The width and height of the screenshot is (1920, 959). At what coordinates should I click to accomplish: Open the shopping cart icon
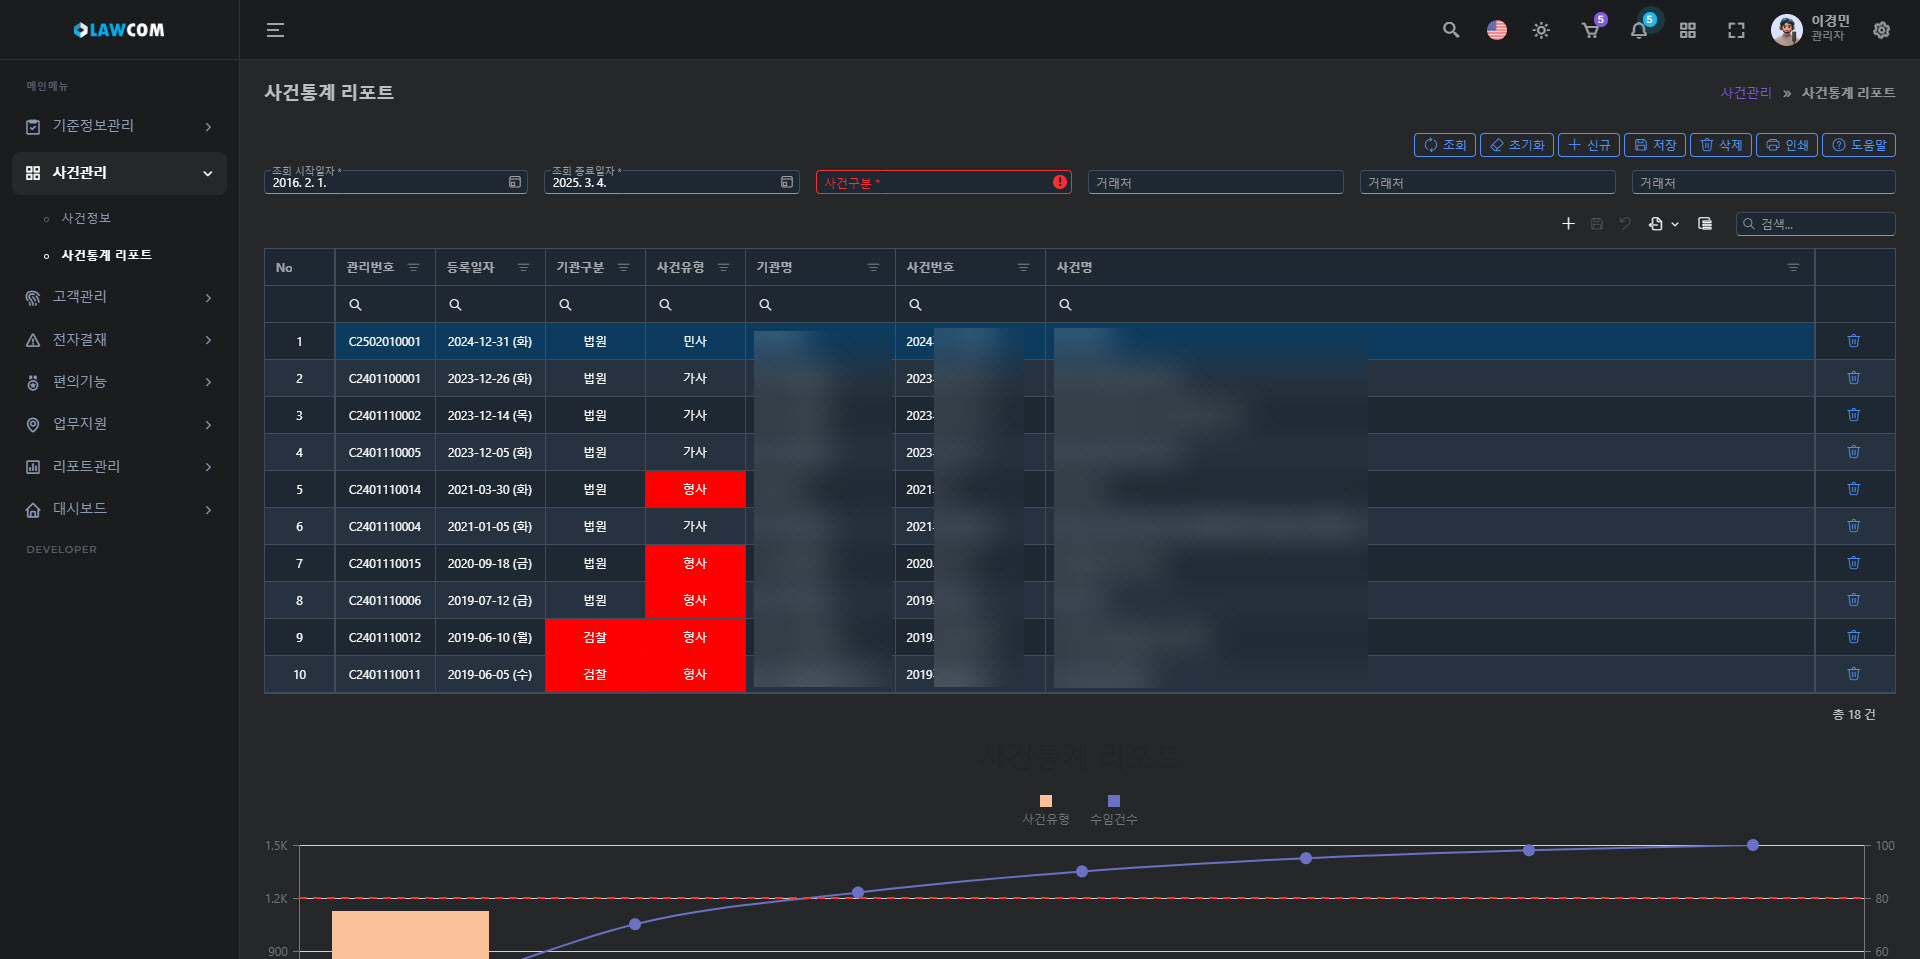pyautogui.click(x=1590, y=30)
